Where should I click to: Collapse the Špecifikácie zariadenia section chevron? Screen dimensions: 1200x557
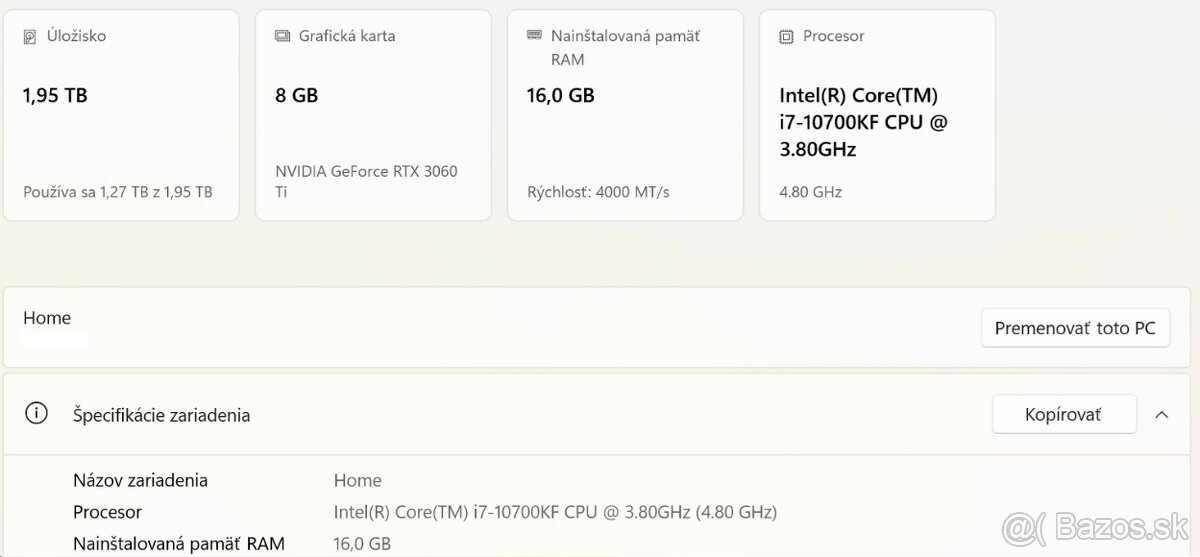(x=1161, y=414)
